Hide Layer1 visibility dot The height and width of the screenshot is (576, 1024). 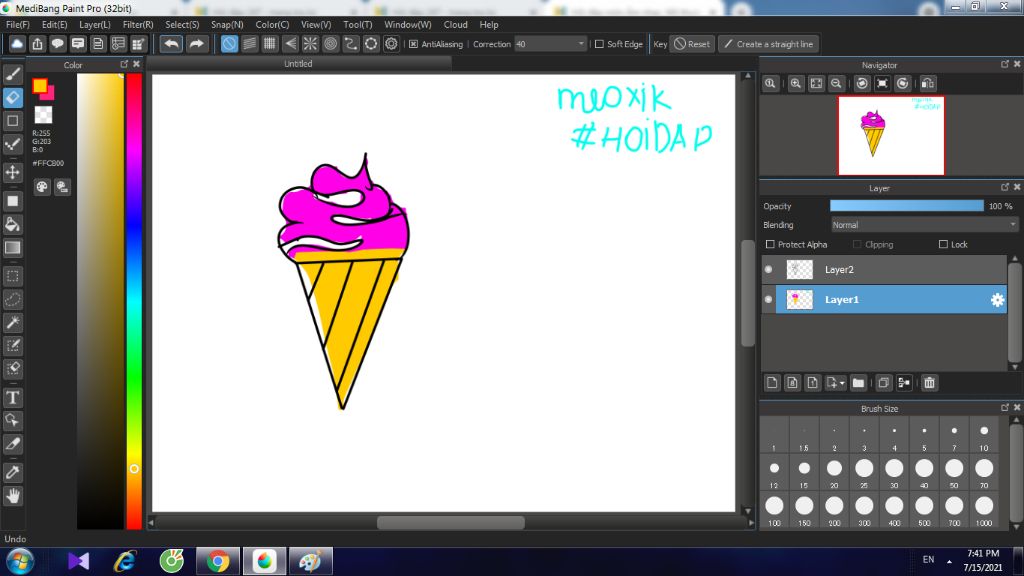[x=769, y=299]
